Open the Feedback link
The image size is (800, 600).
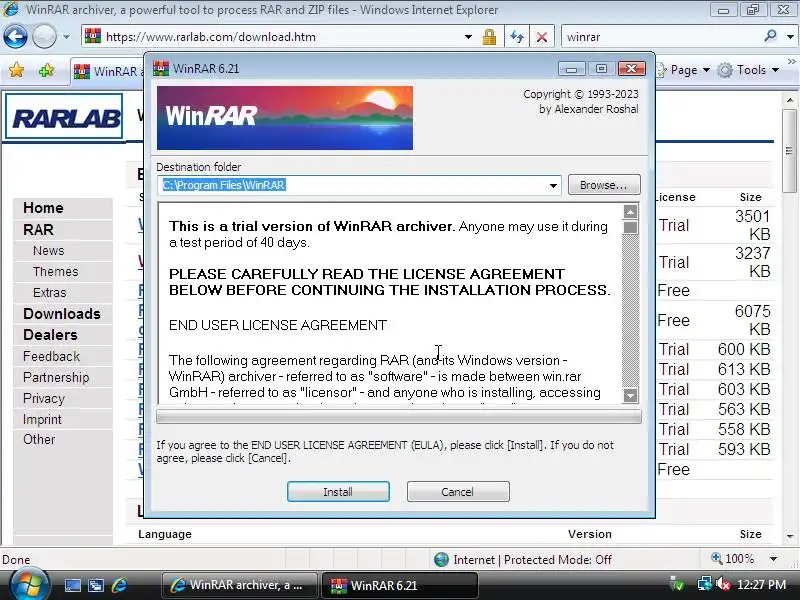click(52, 356)
